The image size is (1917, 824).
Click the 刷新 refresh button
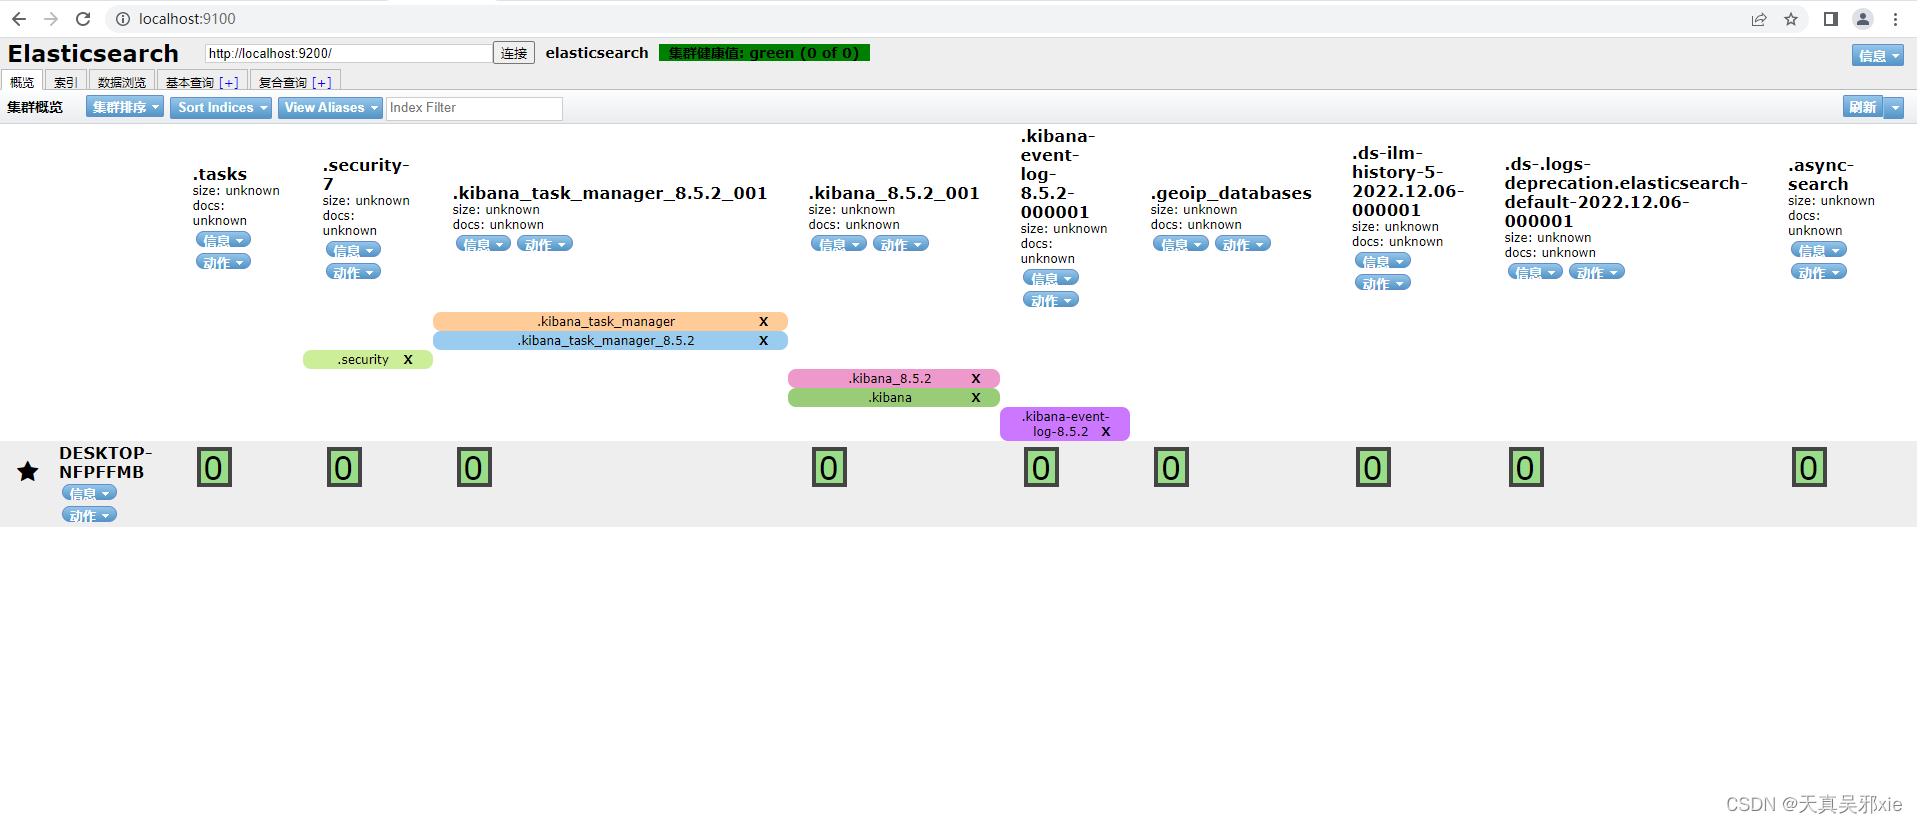pyautogui.click(x=1863, y=107)
